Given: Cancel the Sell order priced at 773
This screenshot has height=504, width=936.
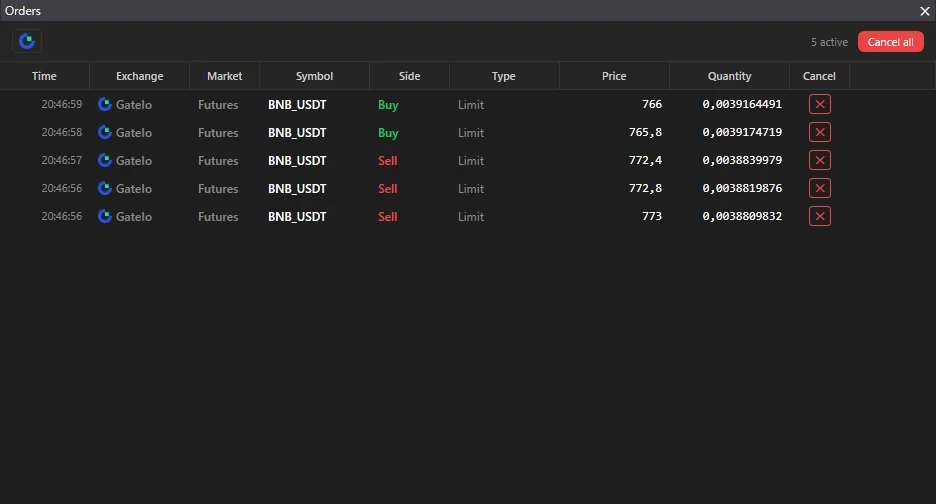Looking at the screenshot, I should [x=820, y=216].
